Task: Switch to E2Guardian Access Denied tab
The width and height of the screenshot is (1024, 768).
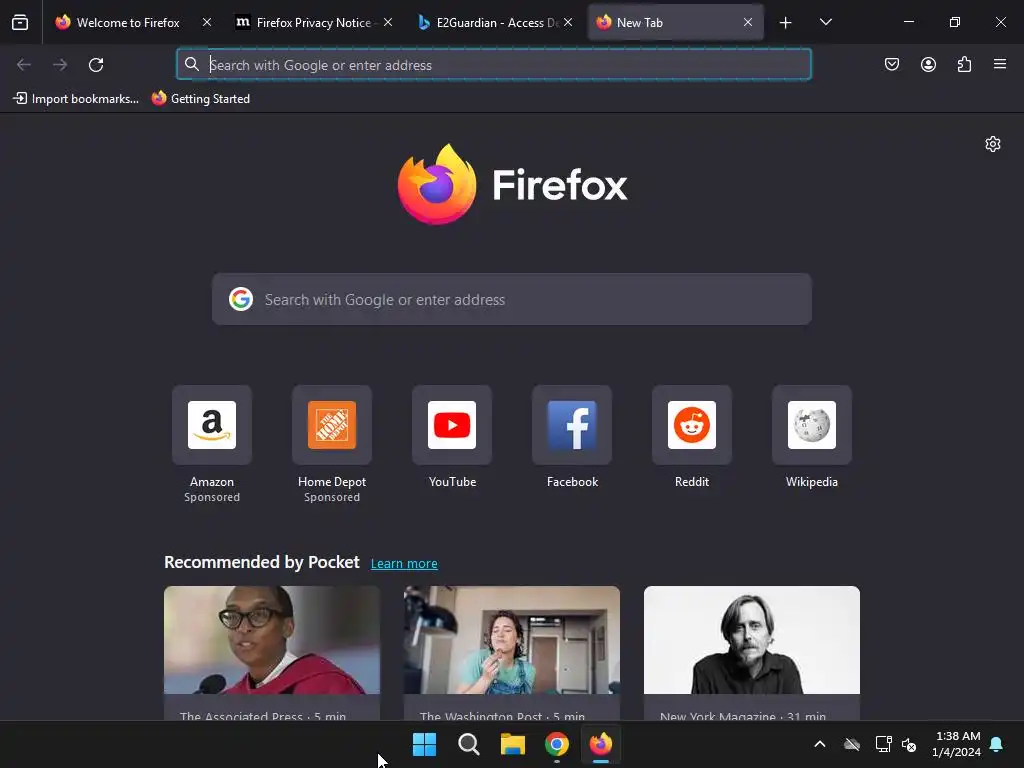Action: point(488,23)
